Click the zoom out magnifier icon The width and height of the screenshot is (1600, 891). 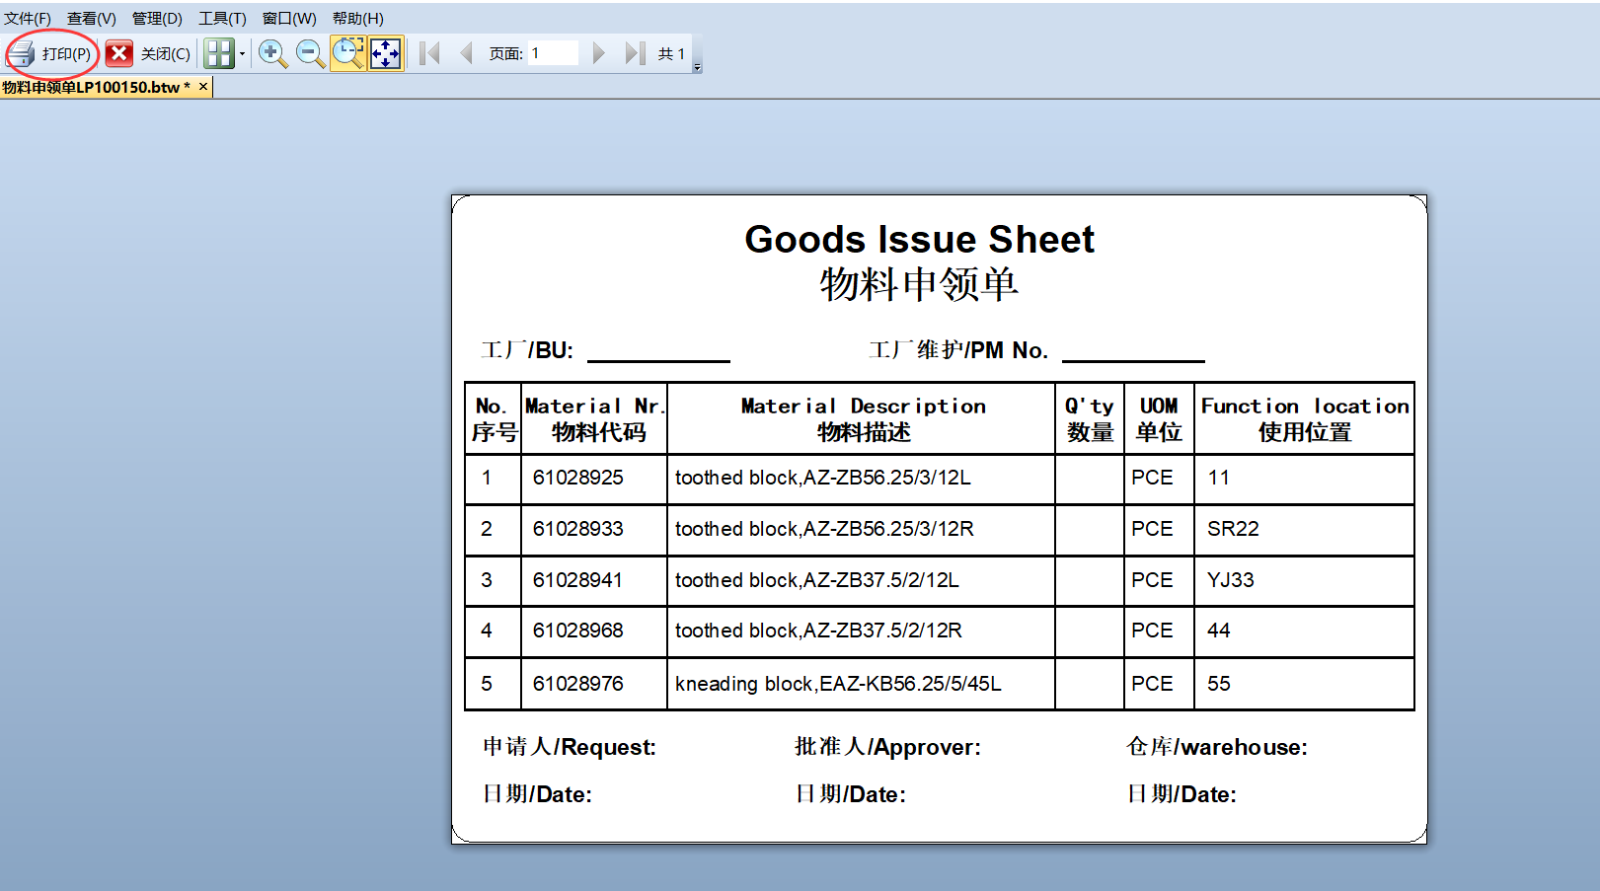310,54
